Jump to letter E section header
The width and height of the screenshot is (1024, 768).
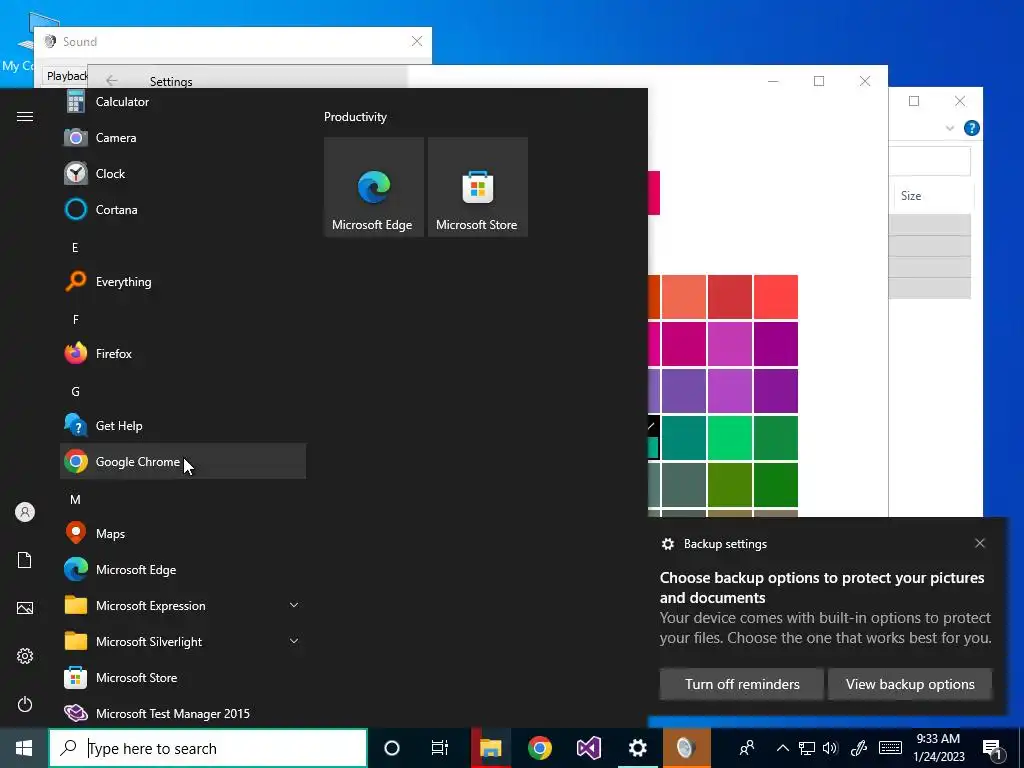(75, 248)
